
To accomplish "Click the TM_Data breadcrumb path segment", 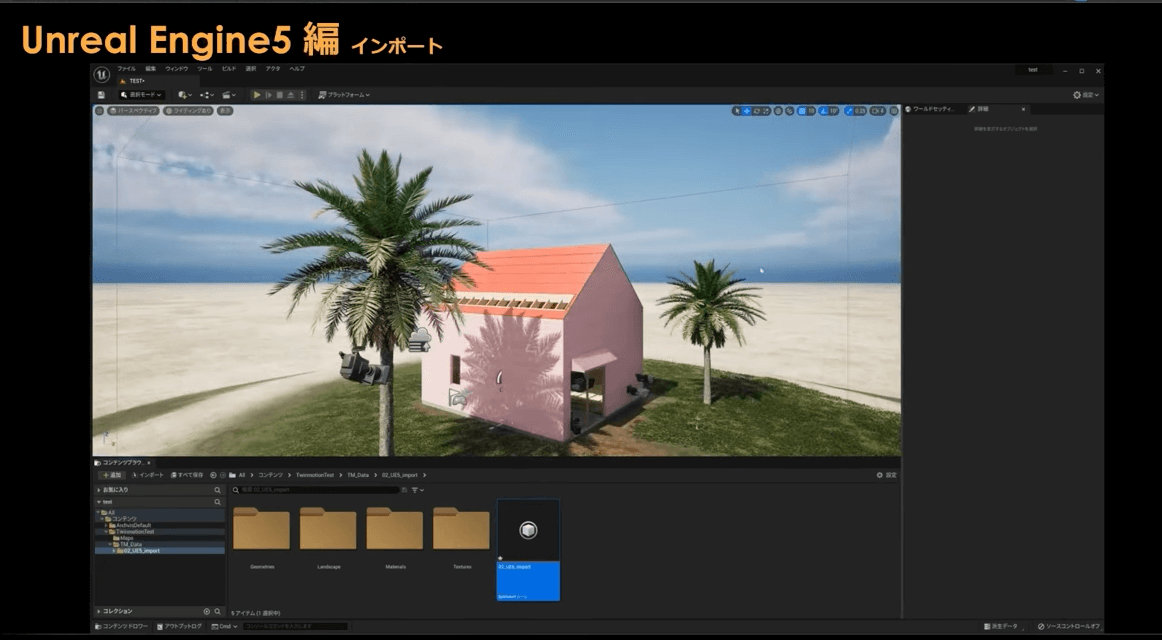I will pos(358,475).
